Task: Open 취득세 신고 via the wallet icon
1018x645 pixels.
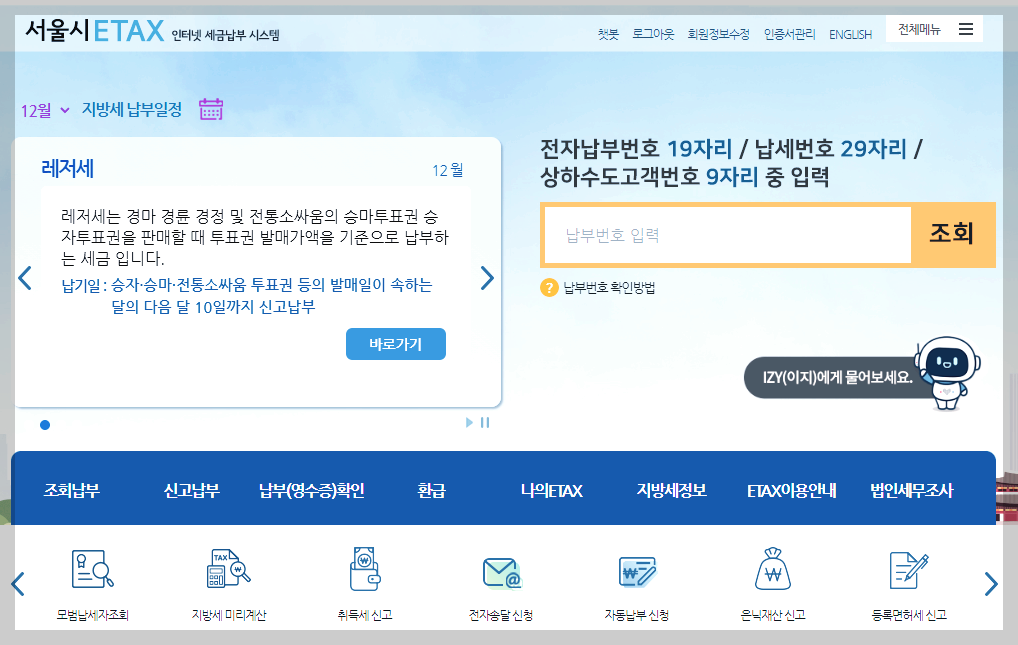Action: click(364, 567)
